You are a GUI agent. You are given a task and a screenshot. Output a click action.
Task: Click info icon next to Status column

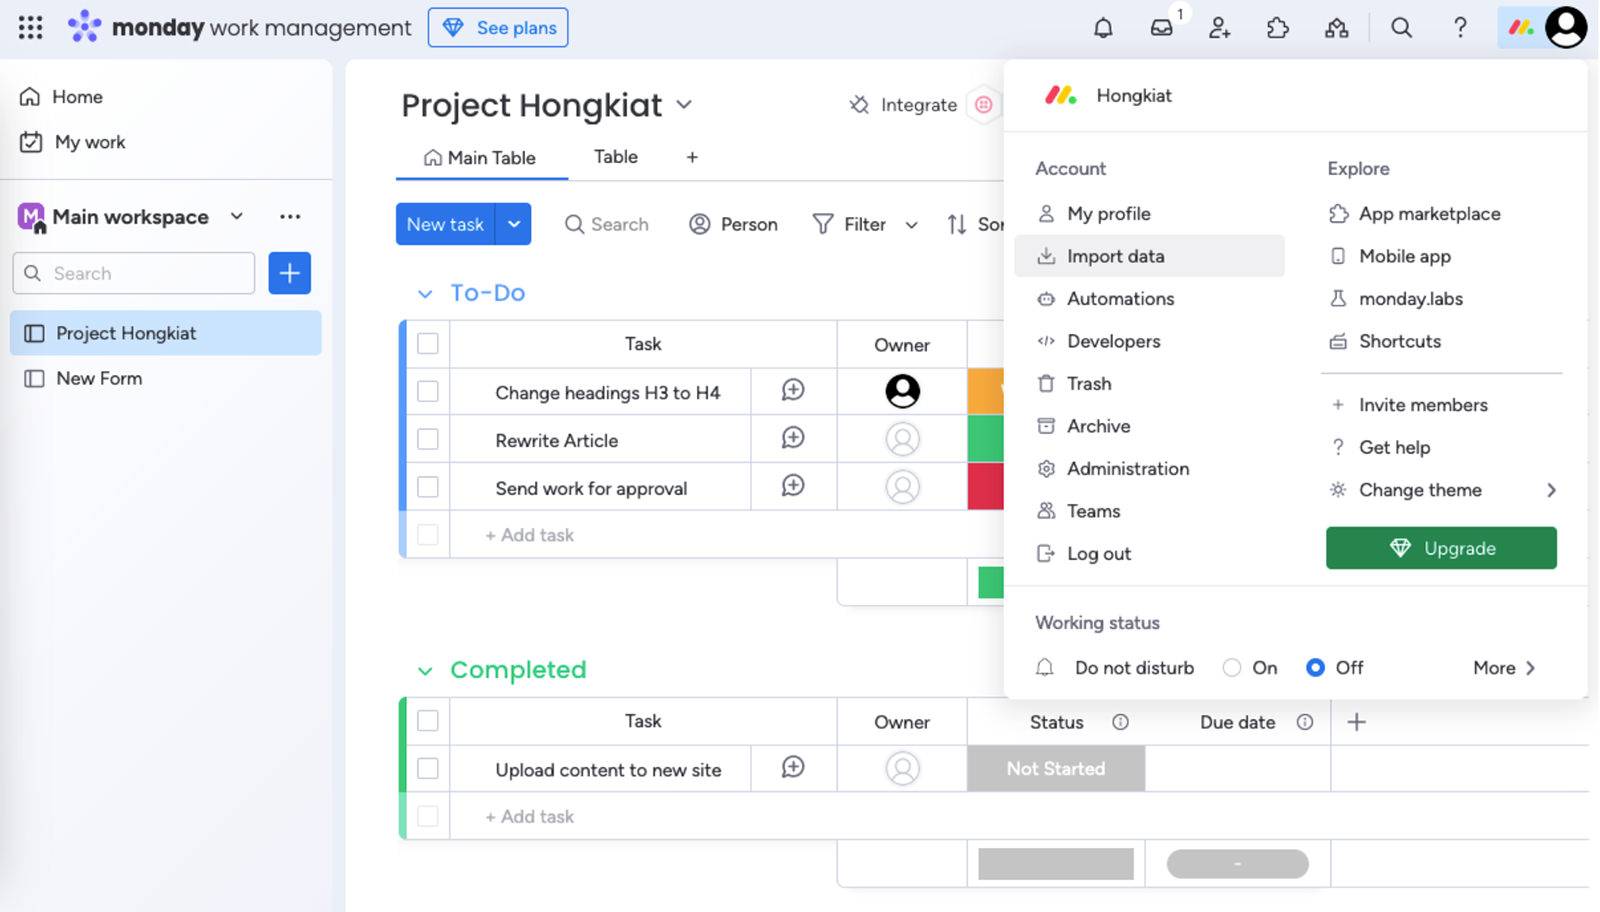pyautogui.click(x=1120, y=722)
